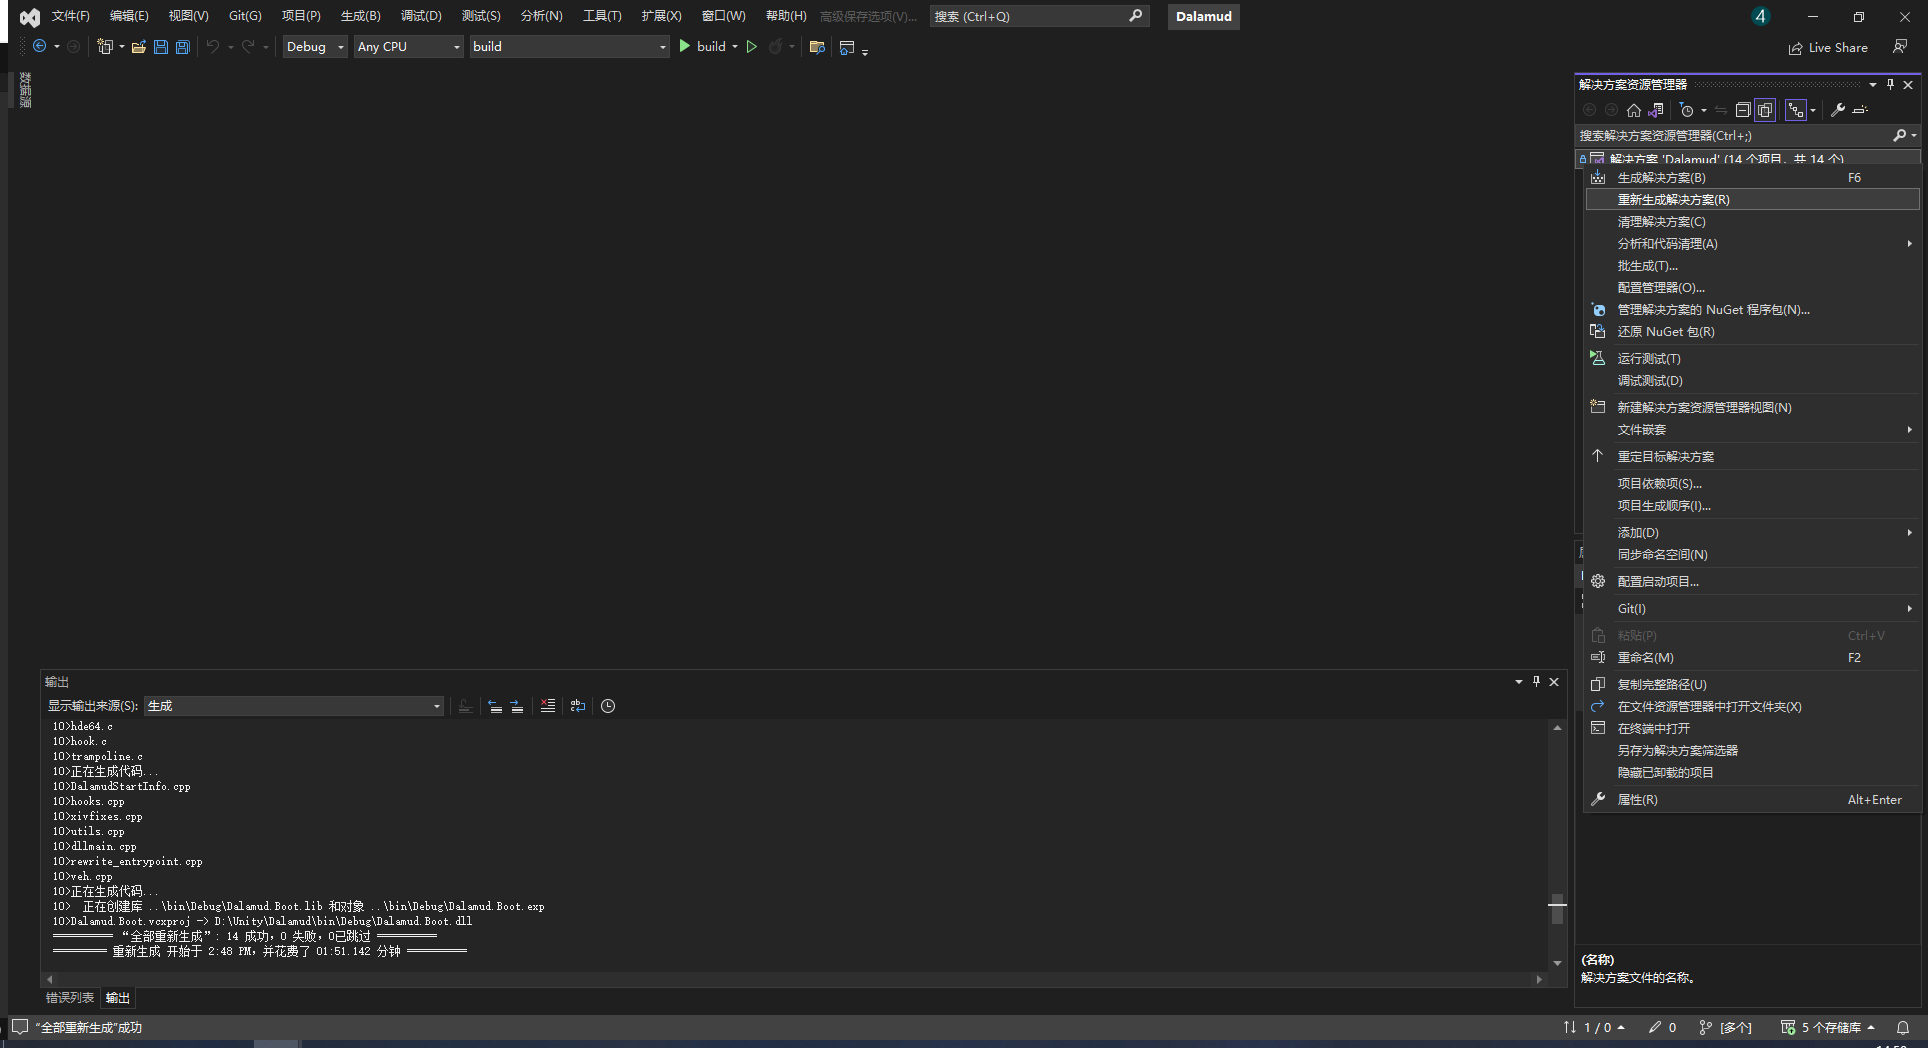Choose 生成解决方案(B) in context menu

pos(1752,178)
